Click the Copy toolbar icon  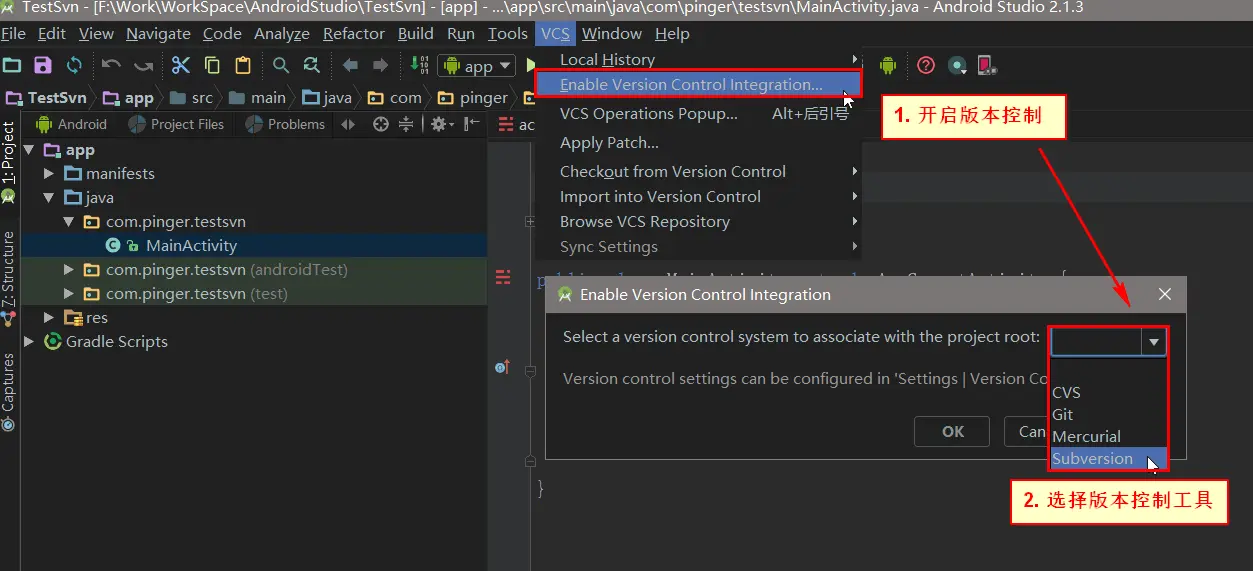point(212,66)
